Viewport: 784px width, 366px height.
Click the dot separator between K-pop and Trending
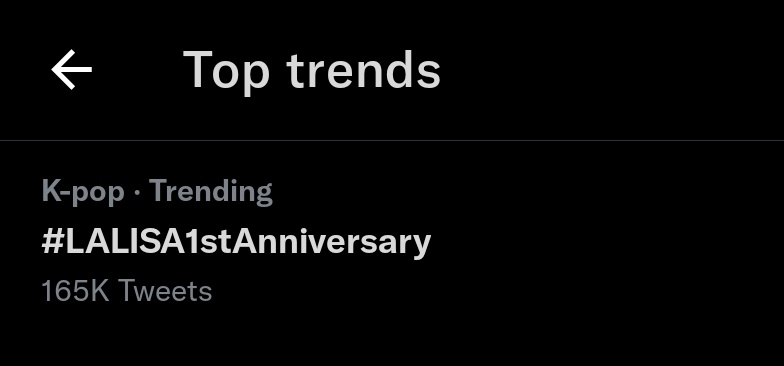(137, 194)
